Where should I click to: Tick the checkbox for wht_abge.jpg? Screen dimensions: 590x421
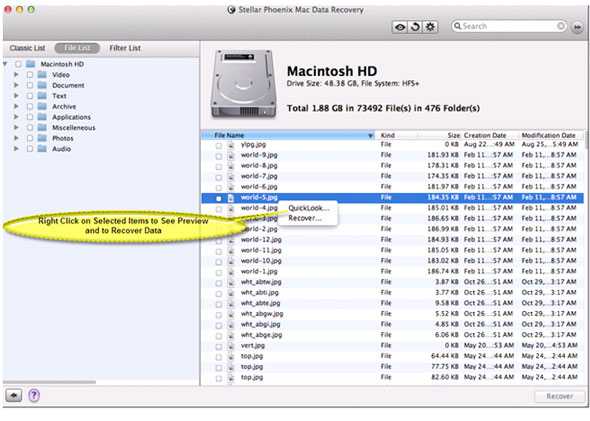point(219,336)
